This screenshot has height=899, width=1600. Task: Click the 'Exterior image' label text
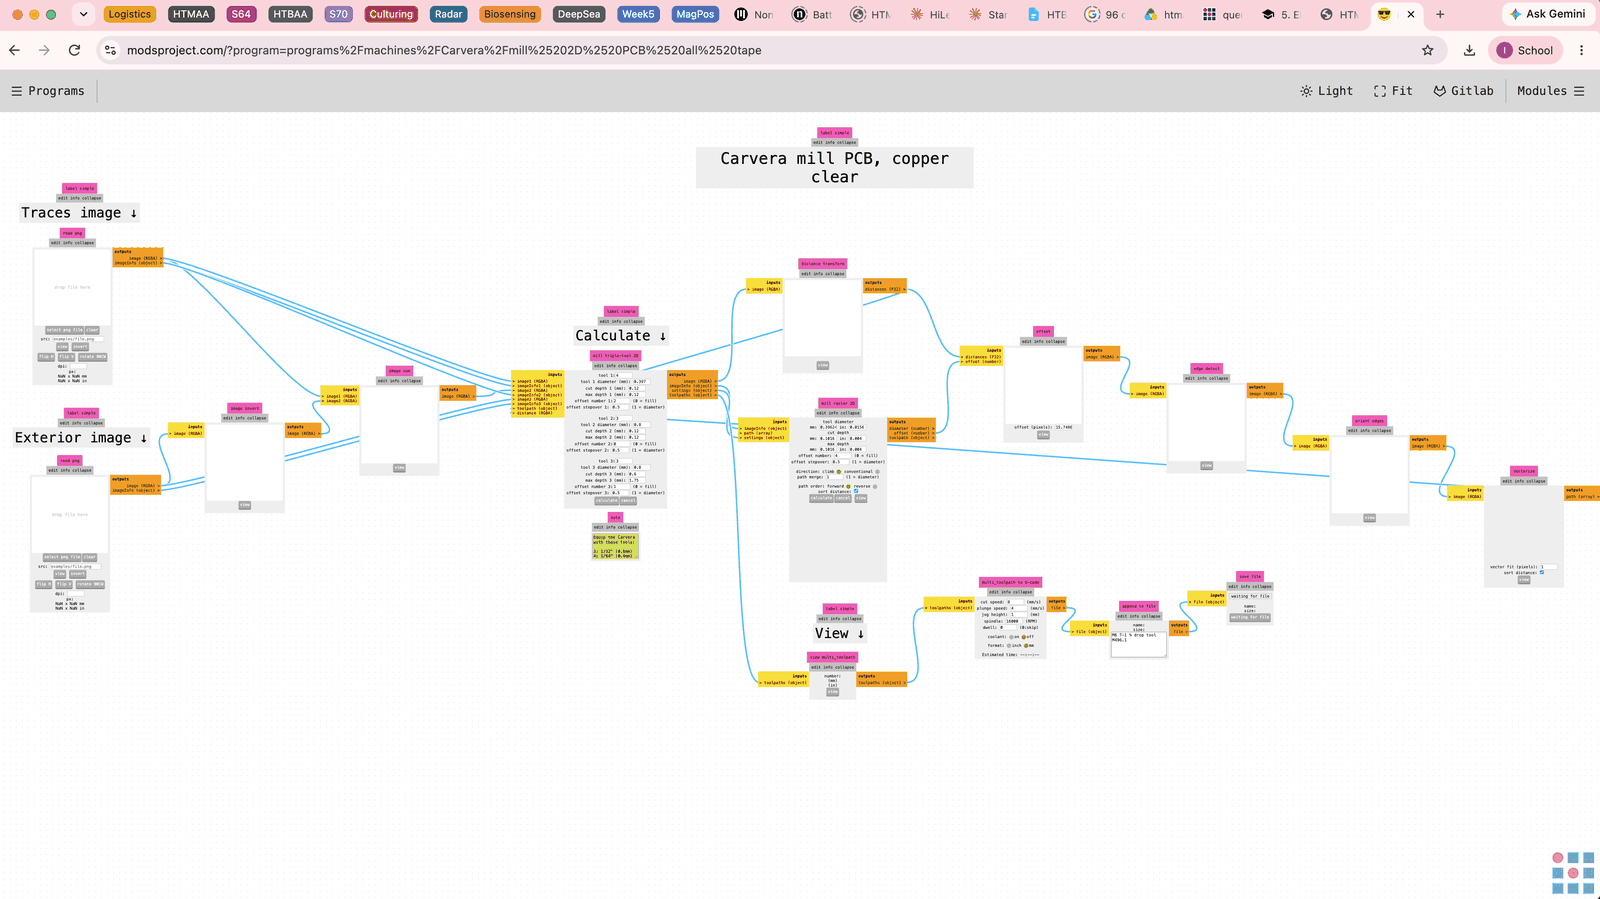tap(81, 438)
